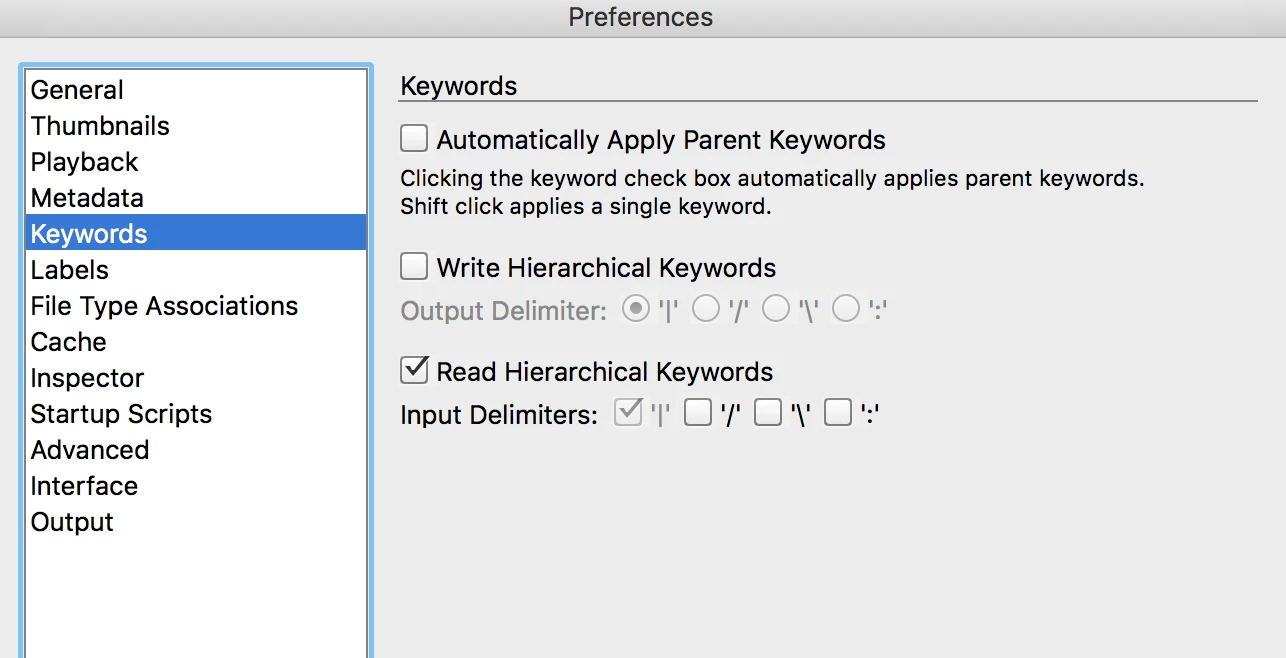
Task: Select the ':' output delimiter radio
Action: [x=846, y=310]
